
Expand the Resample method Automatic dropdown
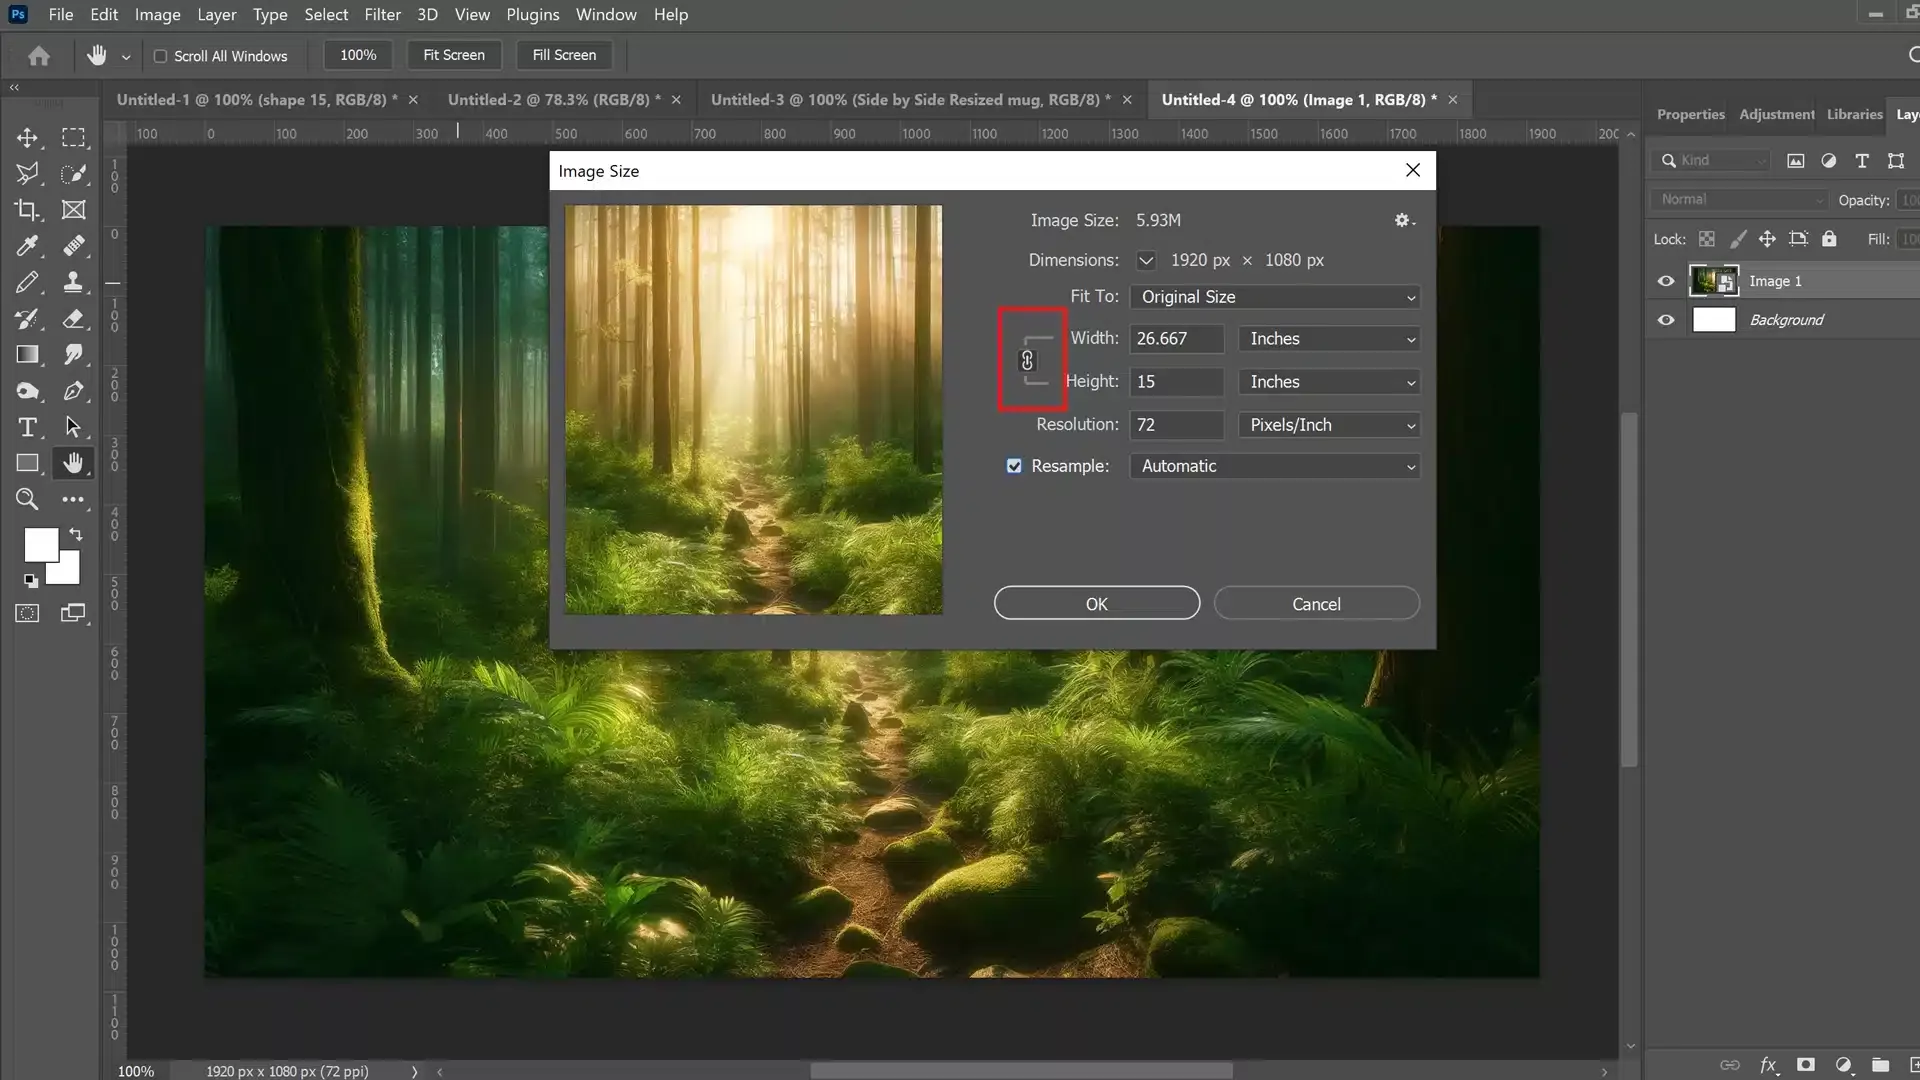(1276, 466)
